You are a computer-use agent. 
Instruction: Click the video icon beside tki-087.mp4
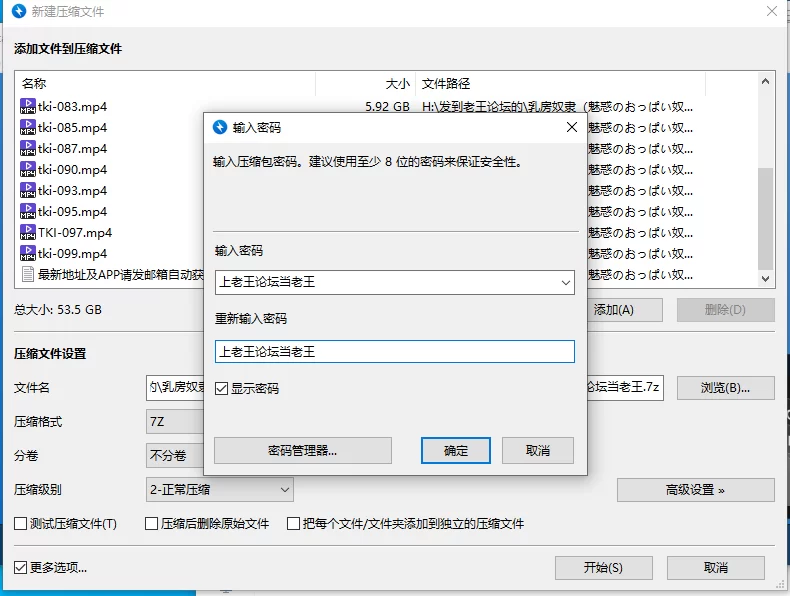point(28,149)
